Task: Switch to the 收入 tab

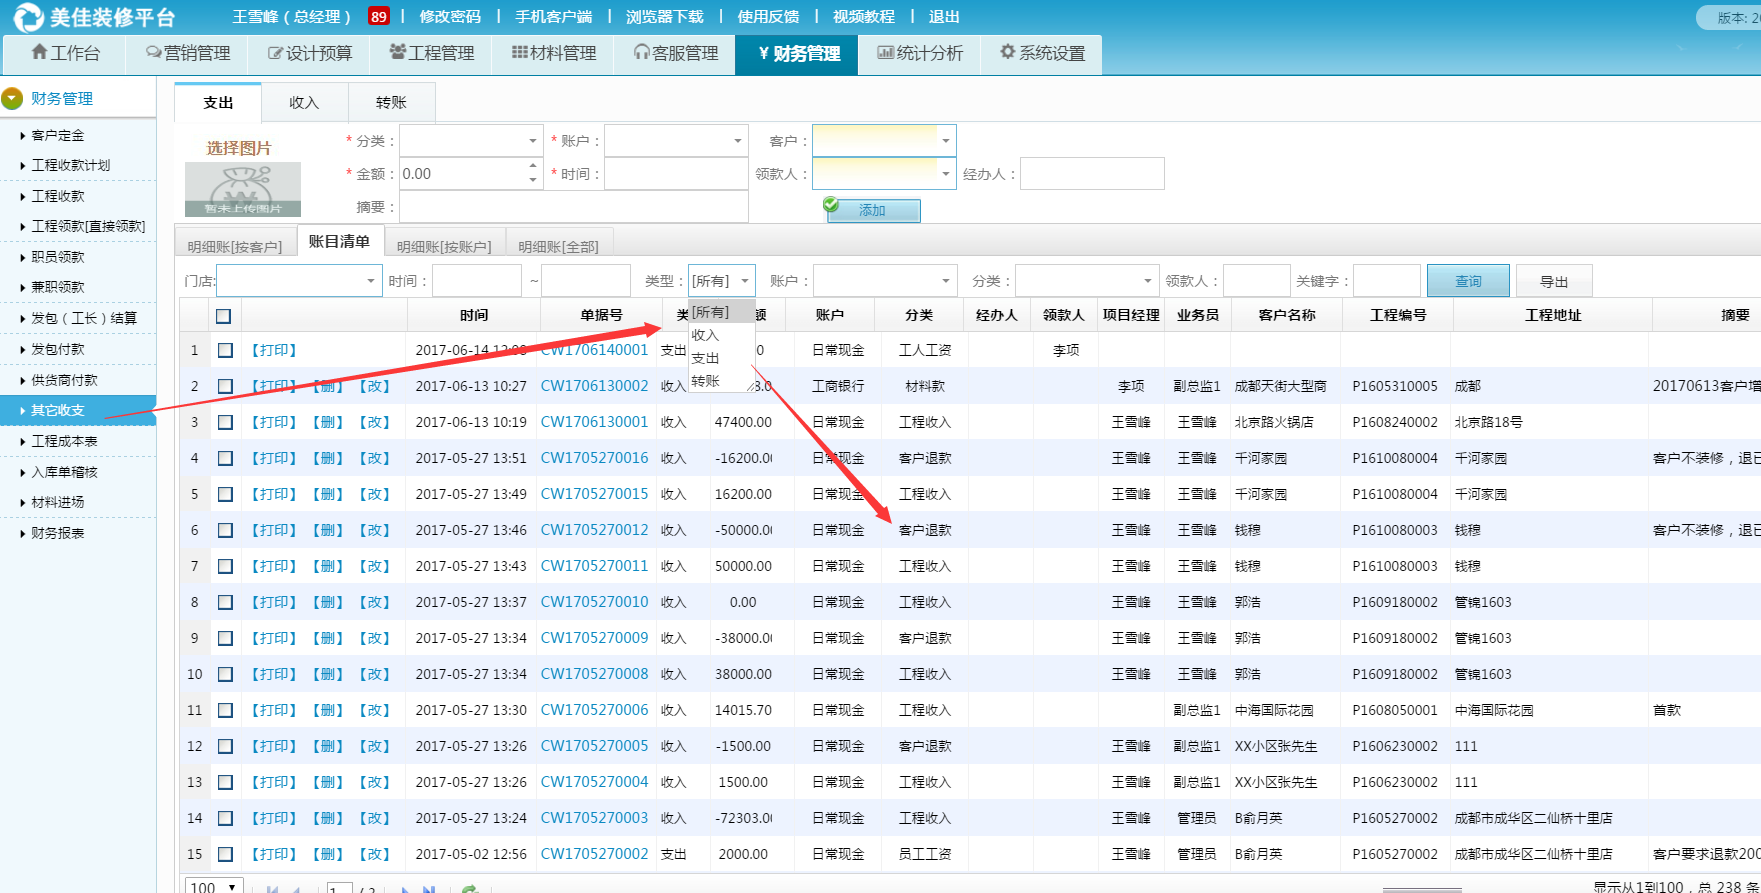Action: click(x=304, y=103)
